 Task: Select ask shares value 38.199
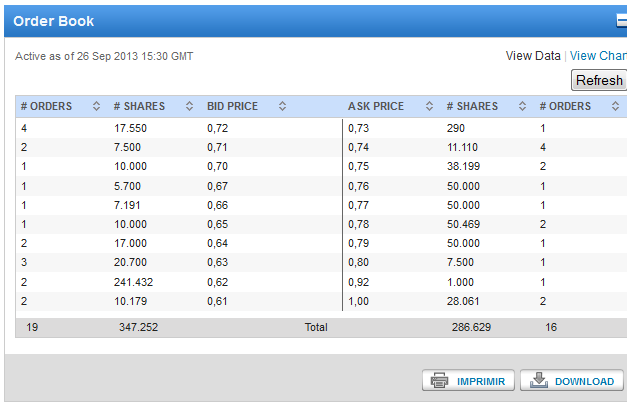pos(463,166)
